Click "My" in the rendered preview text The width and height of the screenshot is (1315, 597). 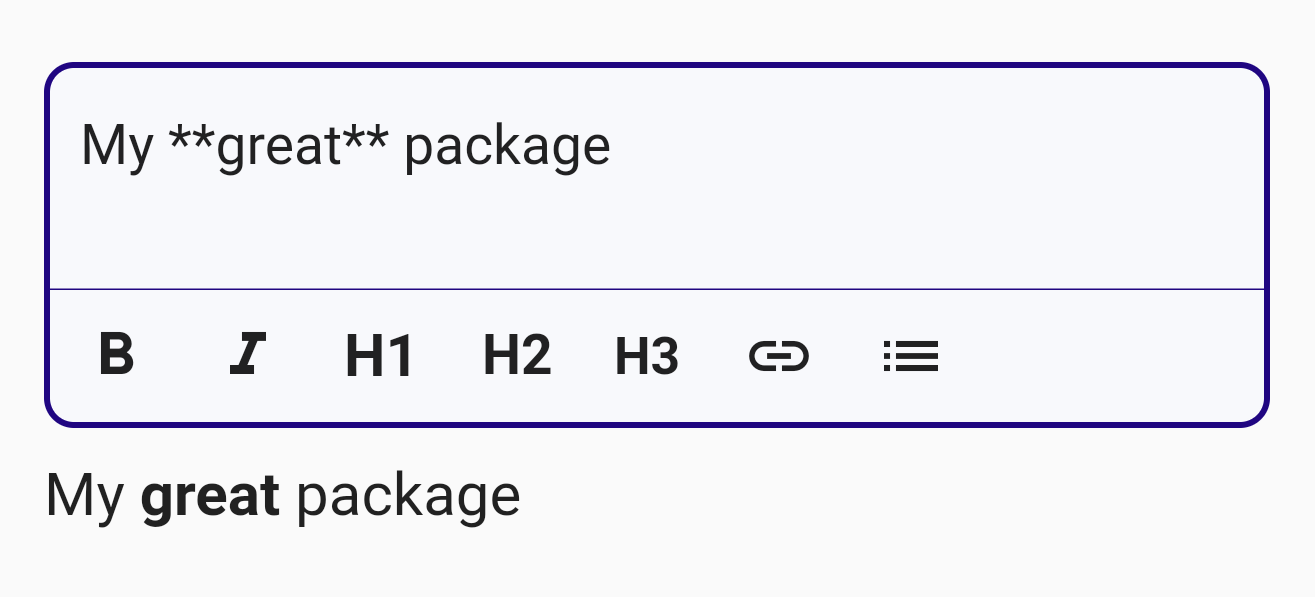(x=85, y=496)
